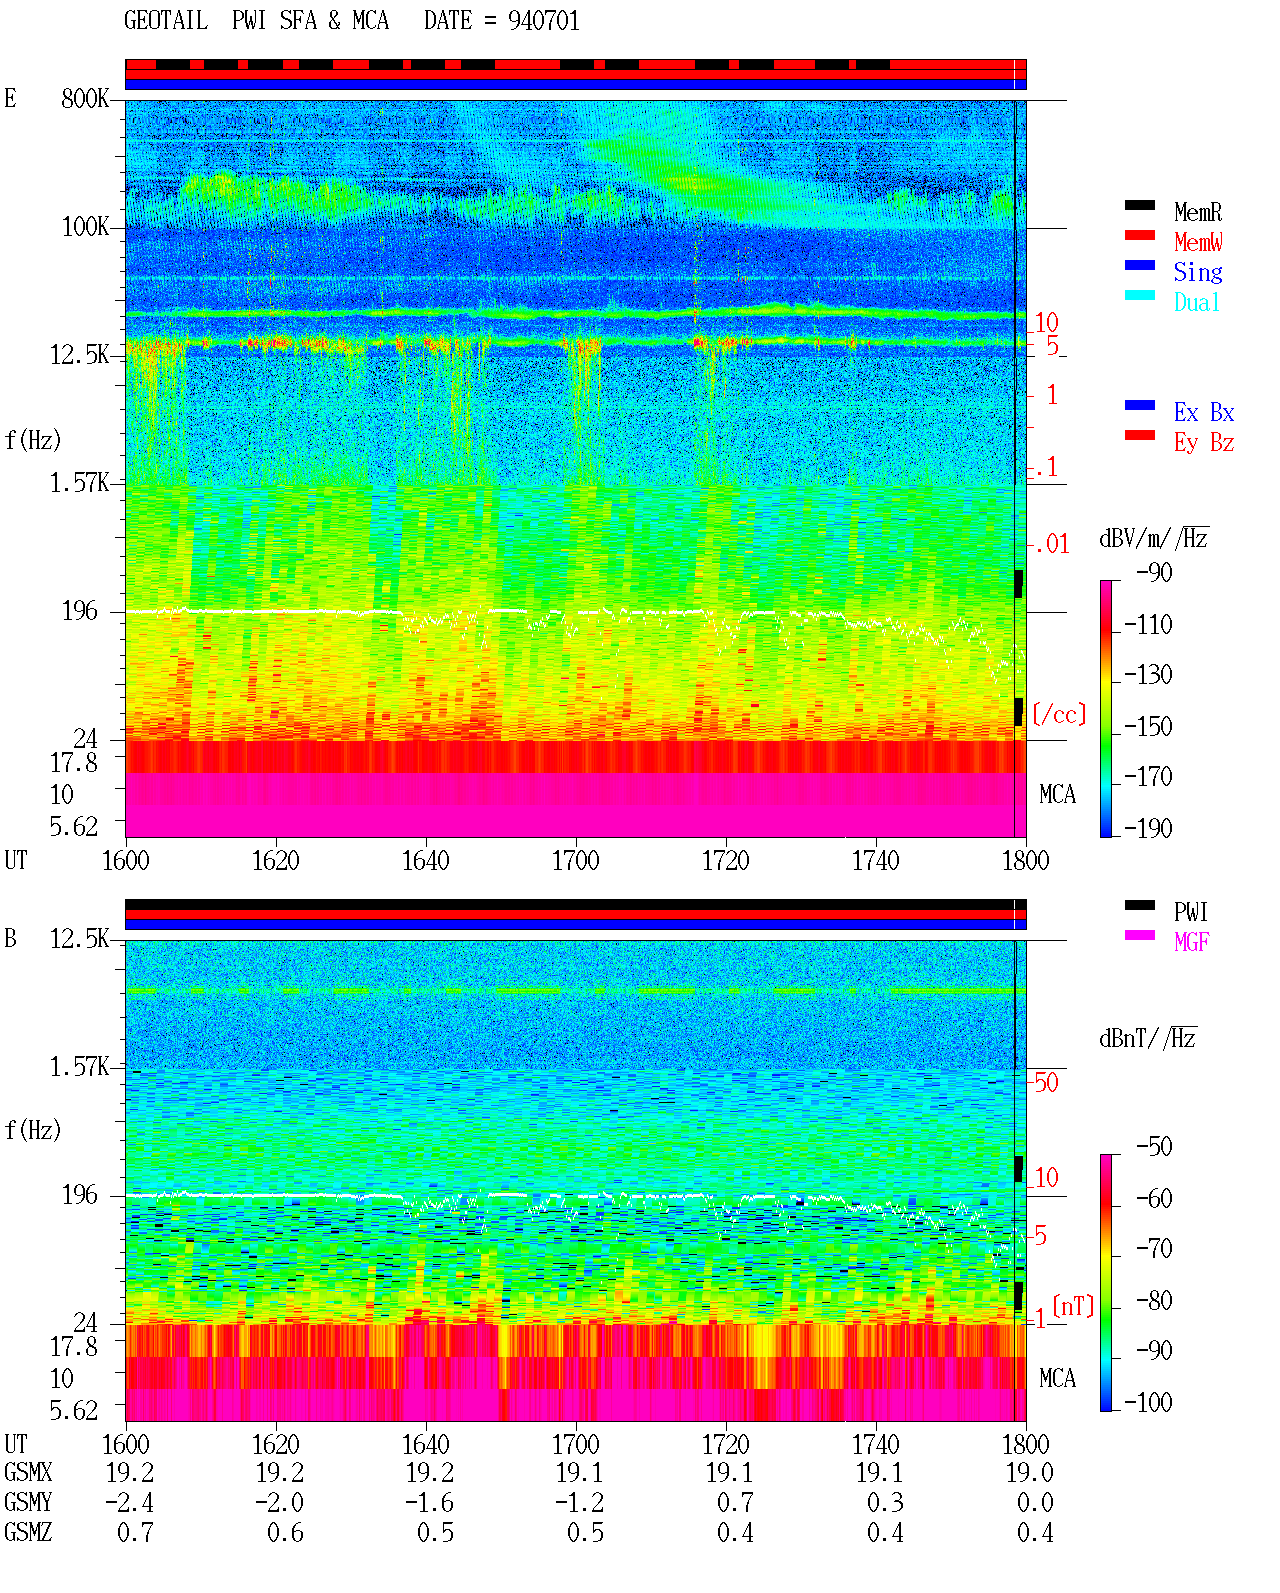Click the '[nT]' field unit label
The image size is (1280, 1593).
(1073, 1306)
